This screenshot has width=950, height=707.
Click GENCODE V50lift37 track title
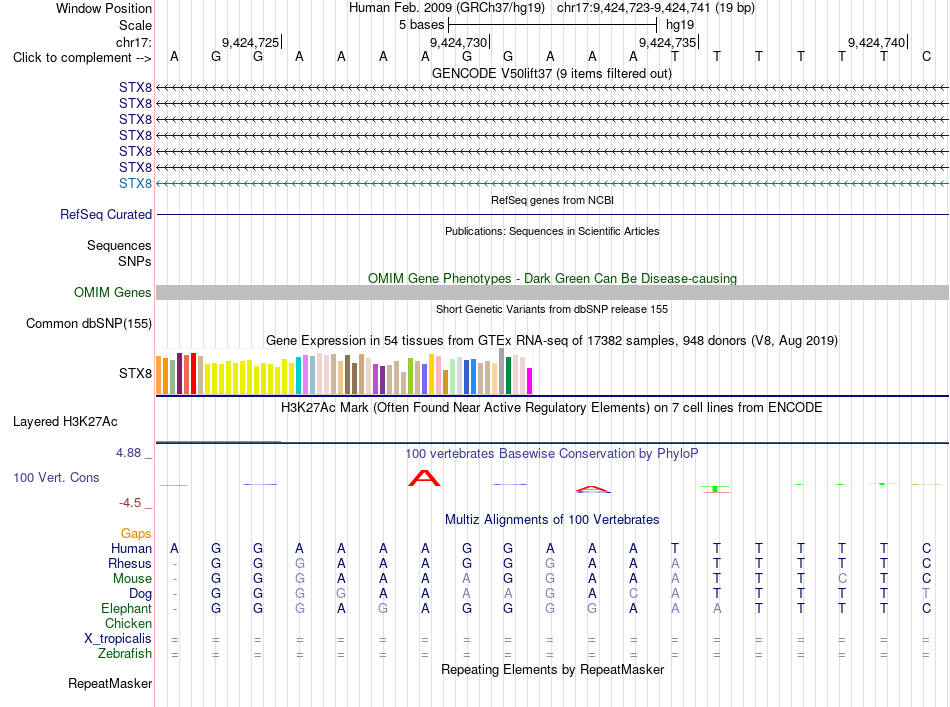click(552, 73)
